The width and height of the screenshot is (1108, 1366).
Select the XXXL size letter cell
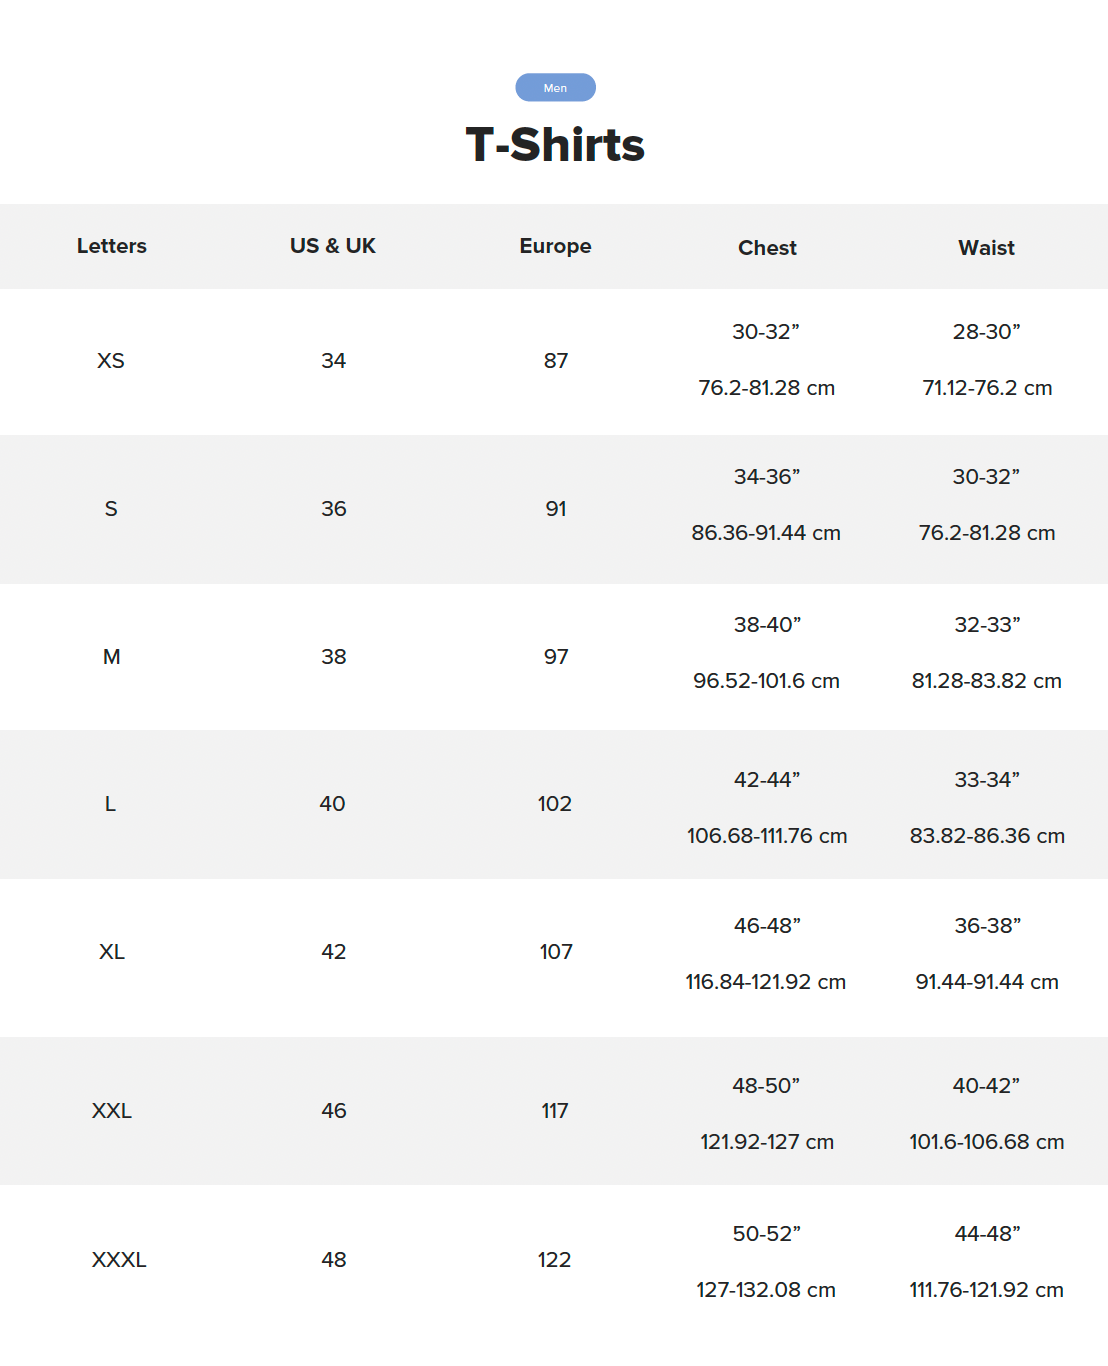pos(119,1260)
